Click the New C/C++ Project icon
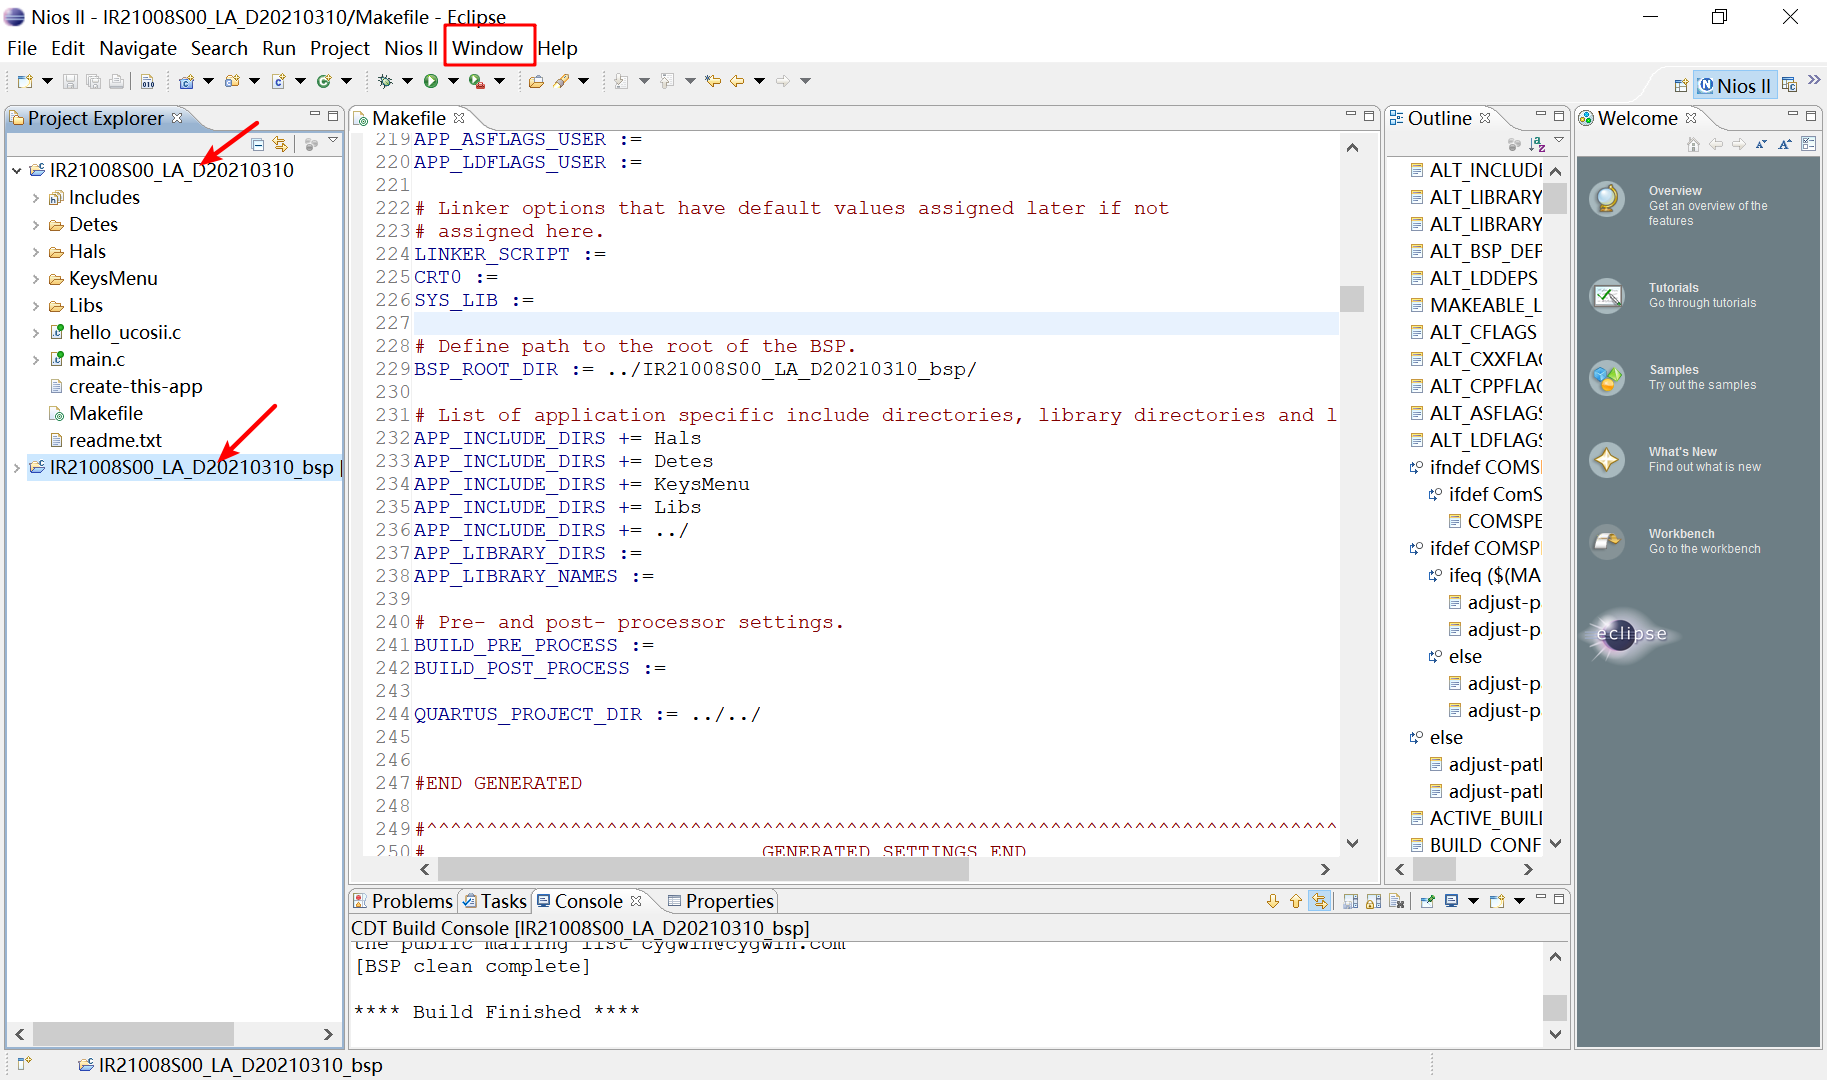The height and width of the screenshot is (1080, 1827). (186, 81)
